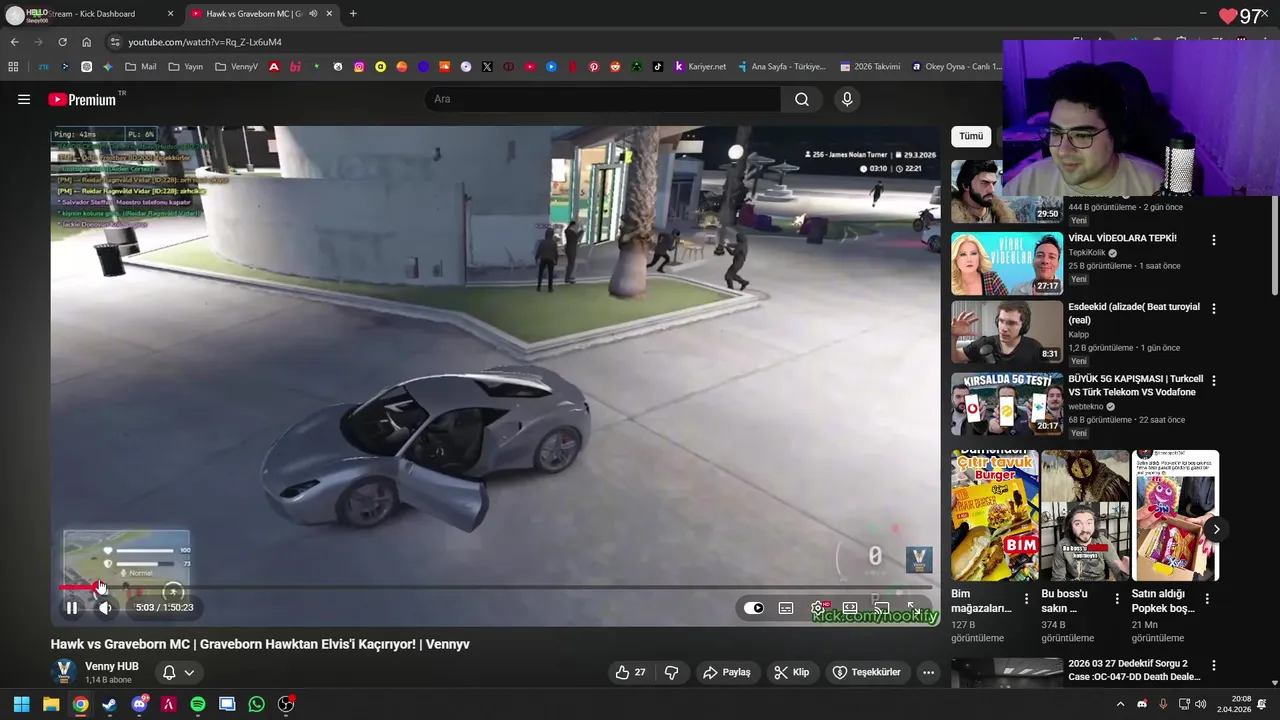Open the VİRAL VİDEOLARA TEPKİ! thumbnail
Image resolution: width=1280 pixels, height=720 pixels.
[x=1006, y=263]
